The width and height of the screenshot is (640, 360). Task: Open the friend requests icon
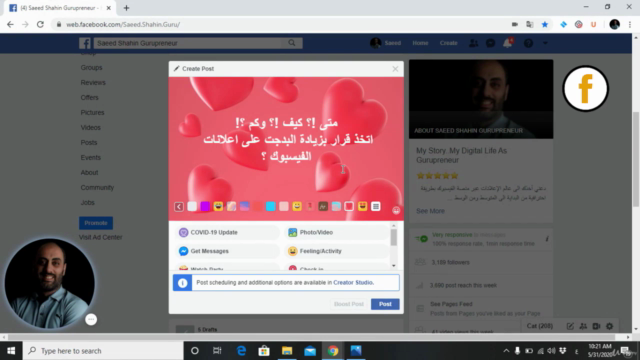[473, 43]
